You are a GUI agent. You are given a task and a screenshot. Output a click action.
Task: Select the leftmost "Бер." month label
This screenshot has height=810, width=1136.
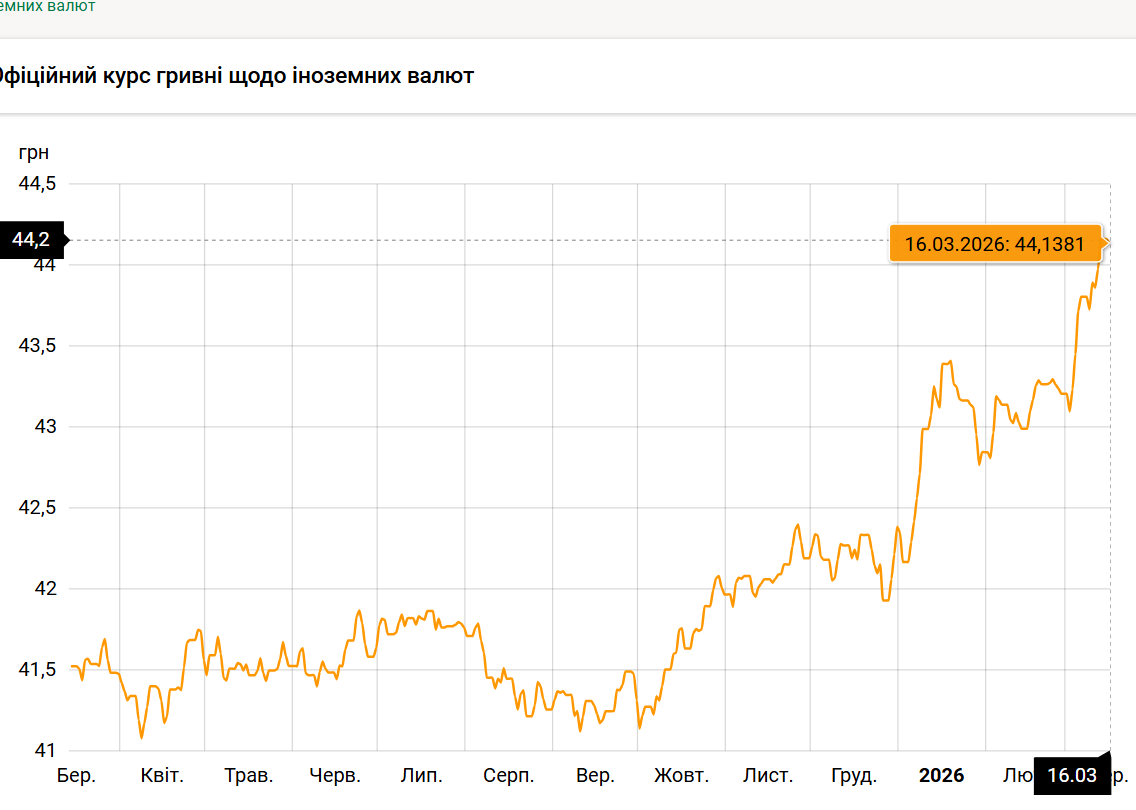click(x=76, y=776)
